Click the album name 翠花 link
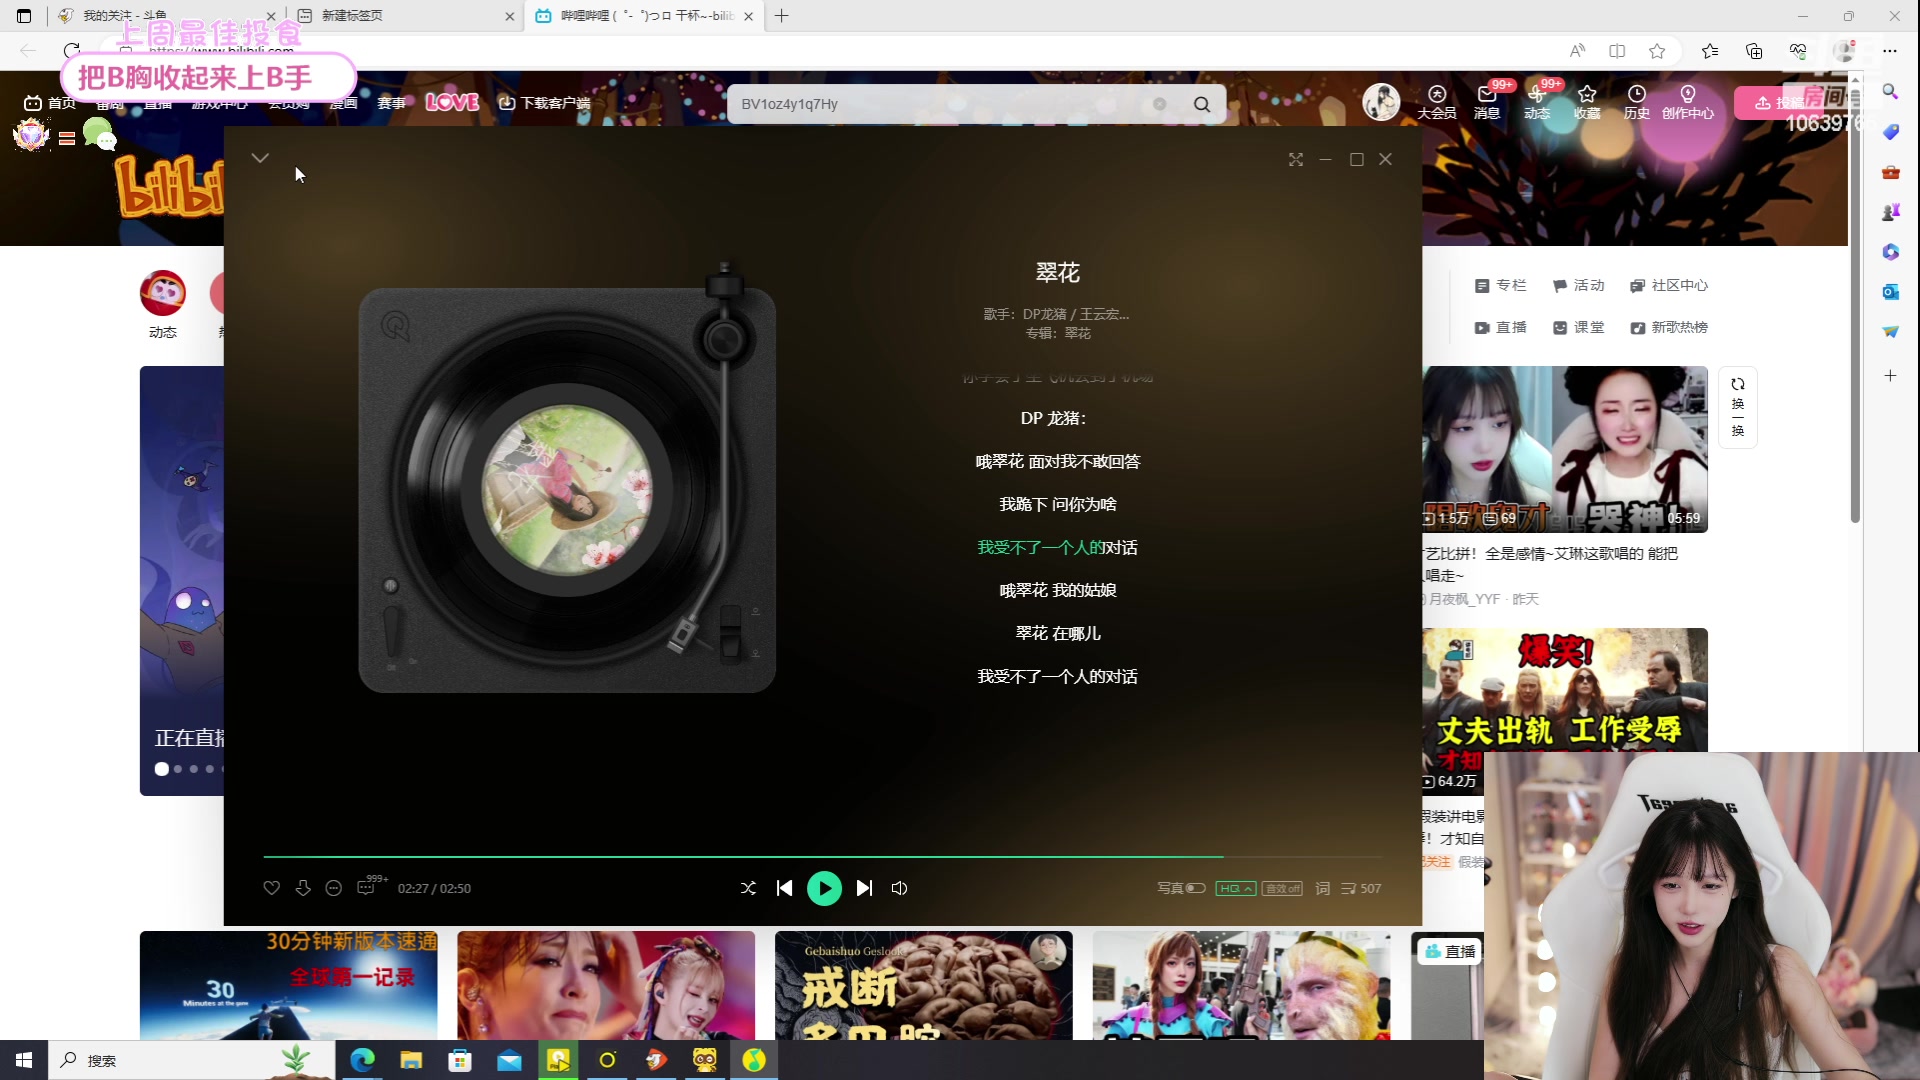 click(x=1078, y=333)
